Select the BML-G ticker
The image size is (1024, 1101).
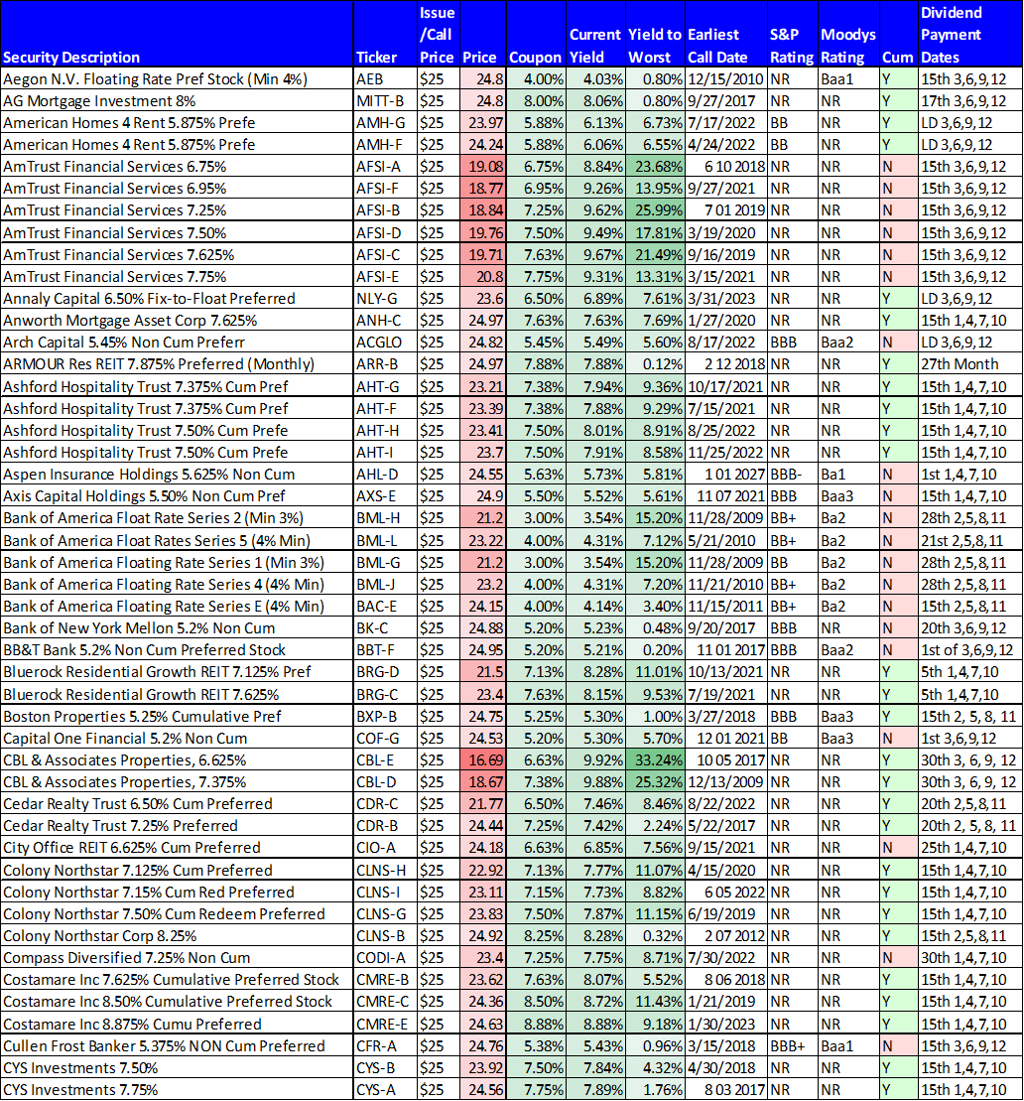(385, 563)
